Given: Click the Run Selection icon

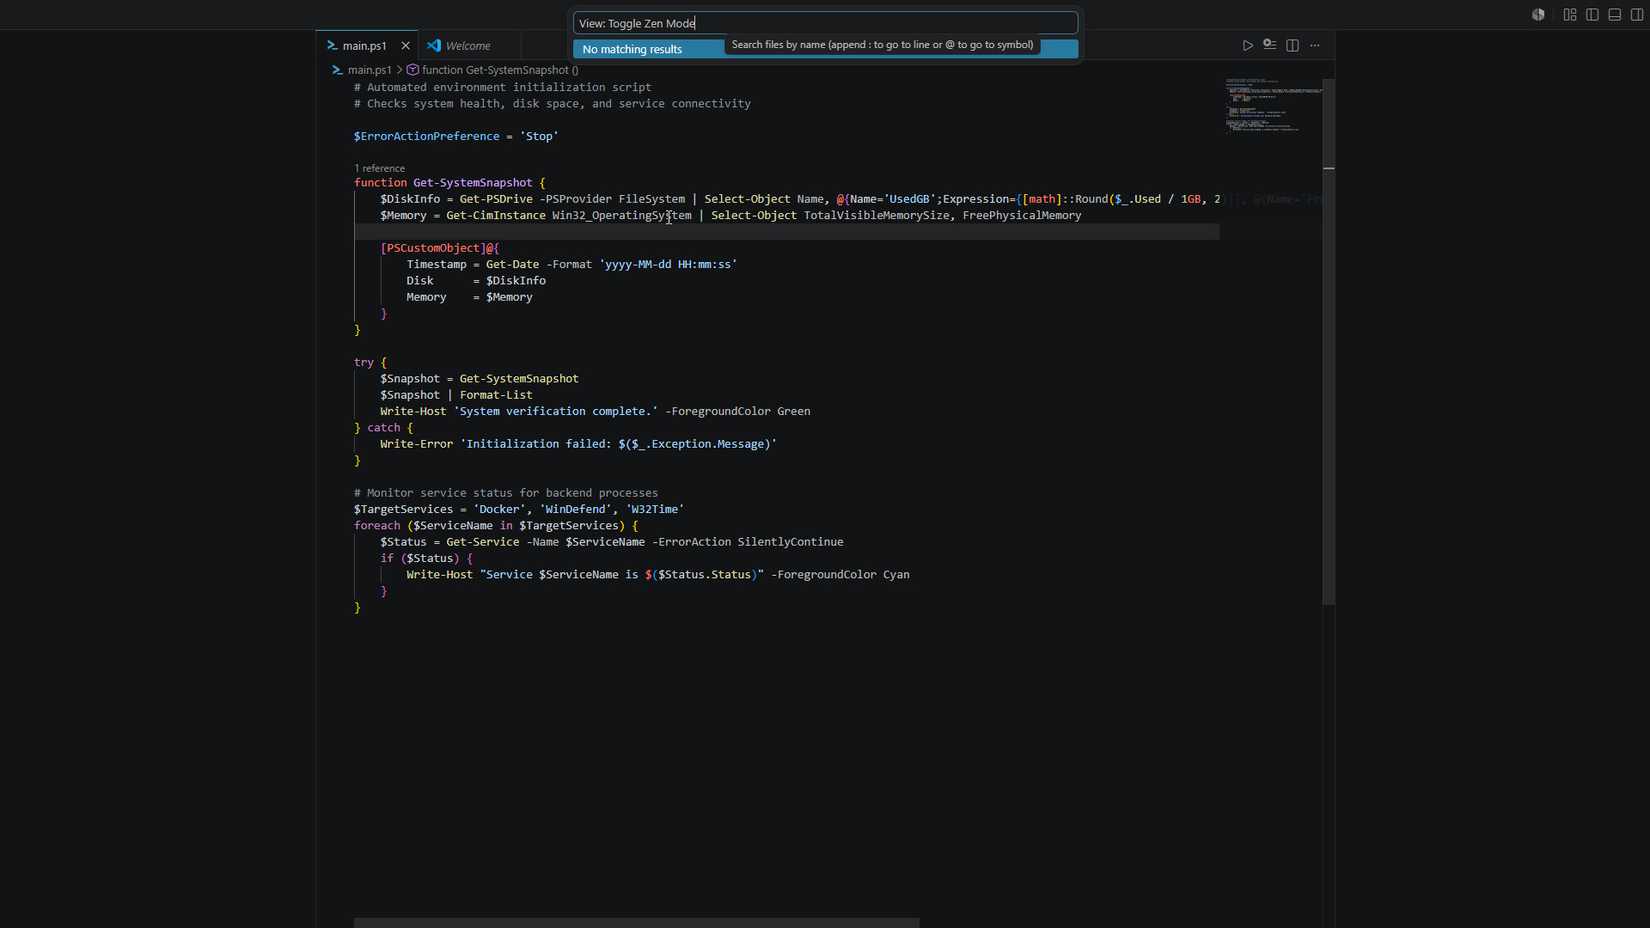Looking at the screenshot, I should (1269, 45).
